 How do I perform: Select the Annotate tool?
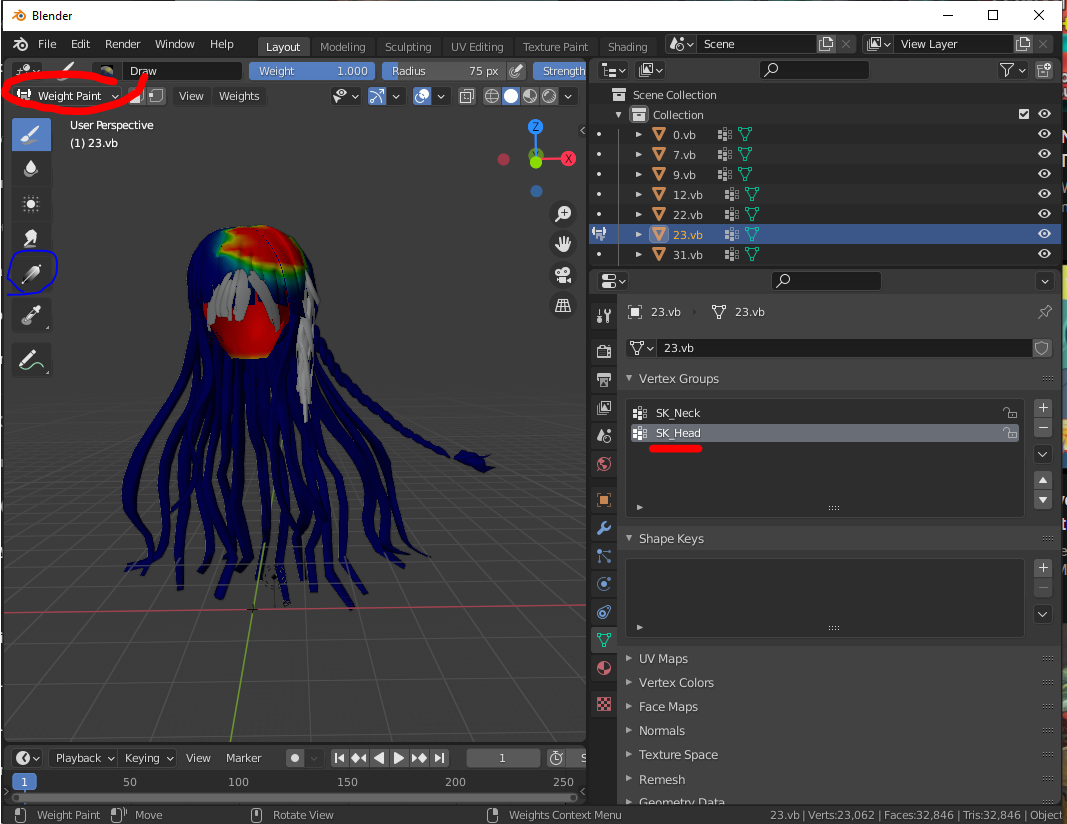coord(31,359)
